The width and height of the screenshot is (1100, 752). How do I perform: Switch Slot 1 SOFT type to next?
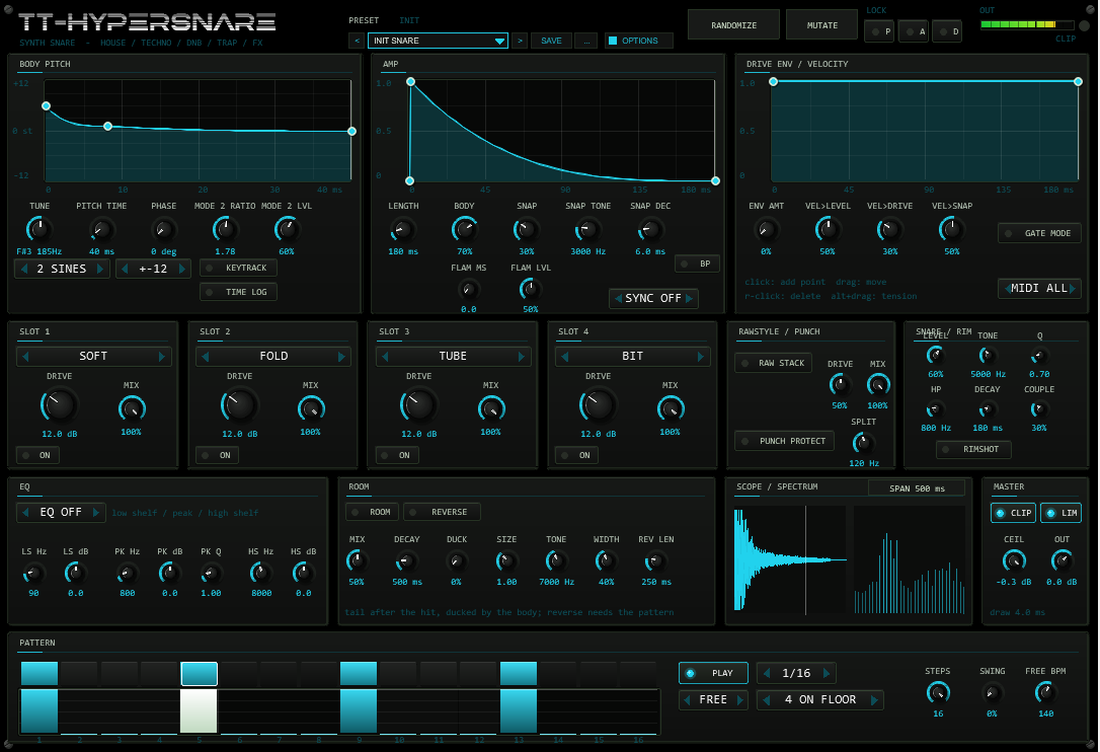coord(161,356)
